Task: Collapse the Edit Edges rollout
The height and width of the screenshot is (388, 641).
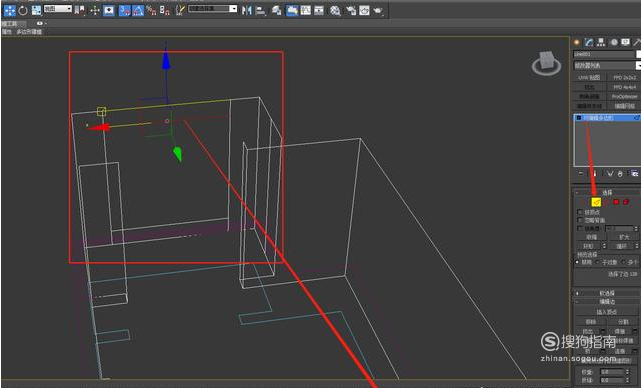Action: coord(607,302)
